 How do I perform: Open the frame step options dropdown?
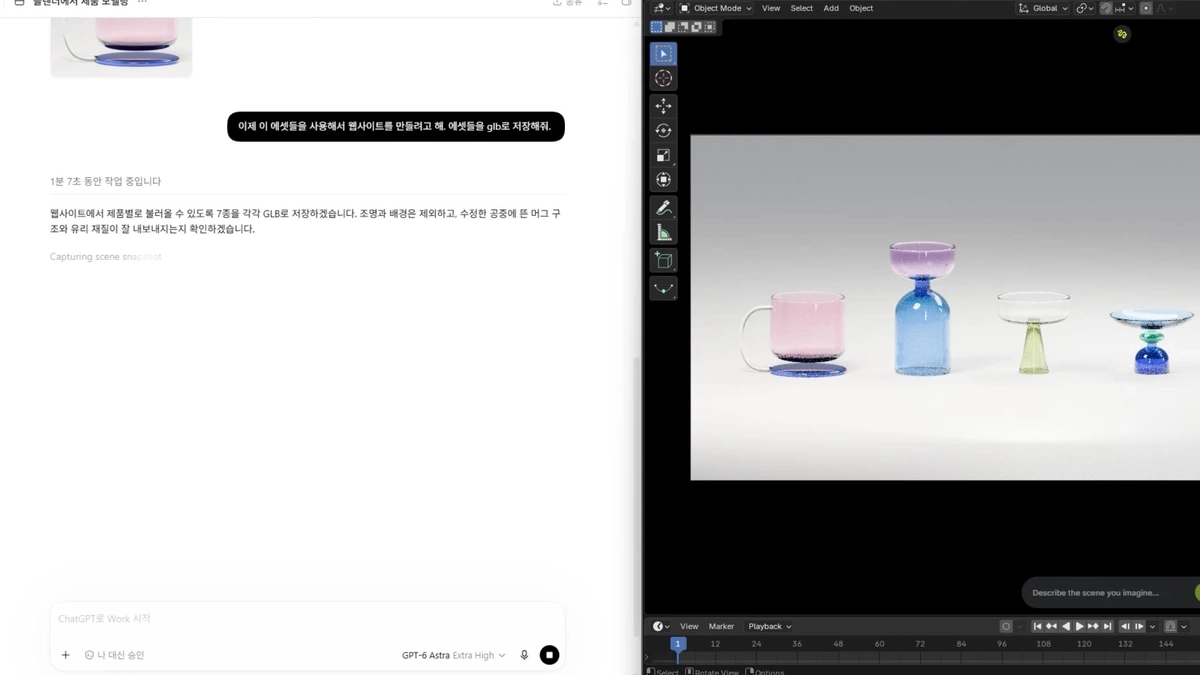click(1152, 626)
